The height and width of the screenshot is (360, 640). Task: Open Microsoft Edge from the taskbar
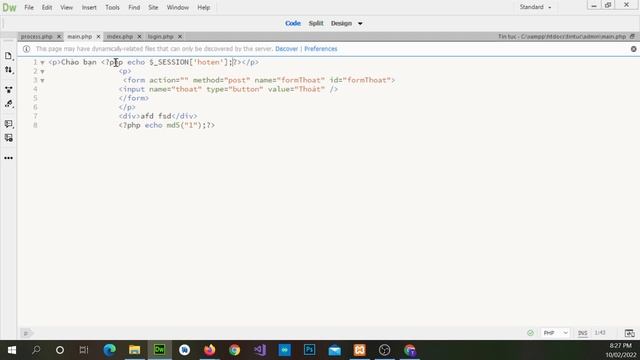pyautogui.click(x=109, y=350)
